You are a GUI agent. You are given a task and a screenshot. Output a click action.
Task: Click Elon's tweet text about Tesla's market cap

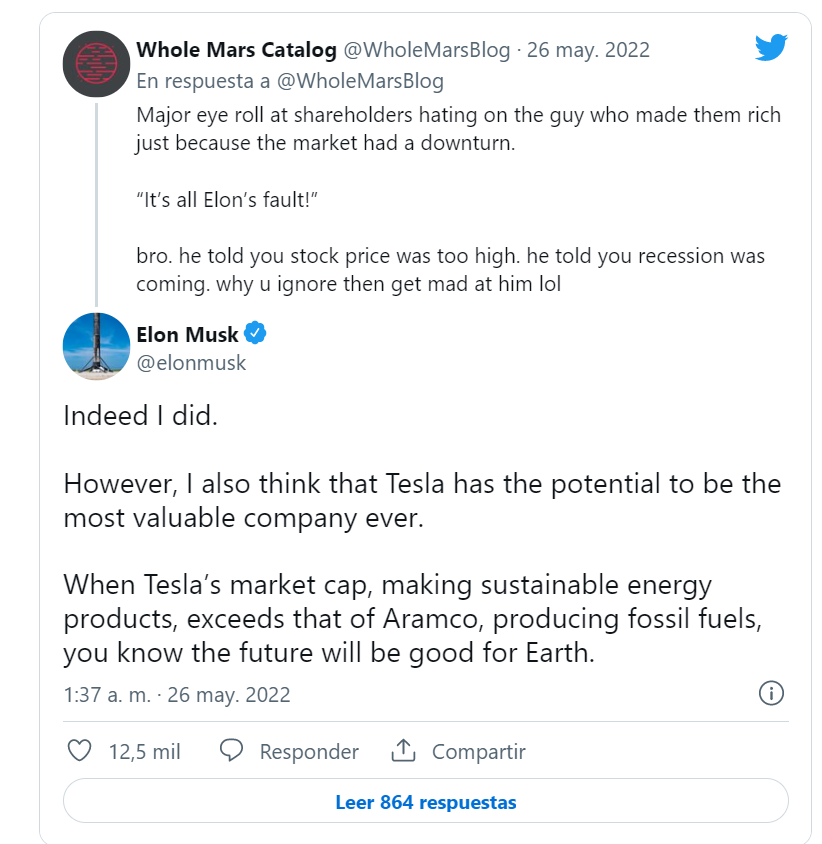coord(412,618)
